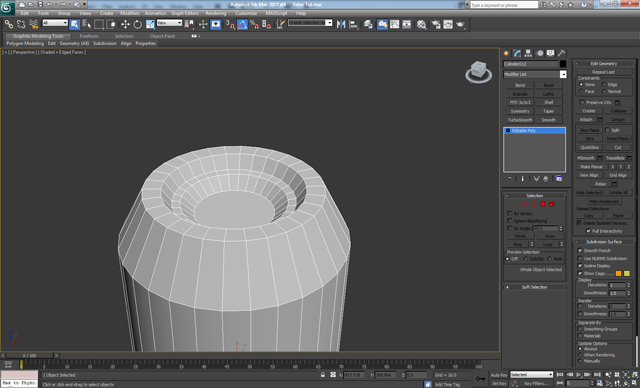Open the Modifier List dropdown
This screenshot has width=640, height=388.
563,74
